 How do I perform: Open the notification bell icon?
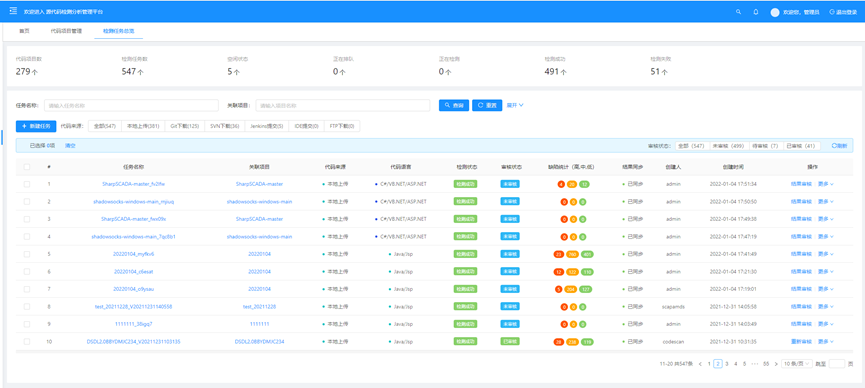[756, 12]
